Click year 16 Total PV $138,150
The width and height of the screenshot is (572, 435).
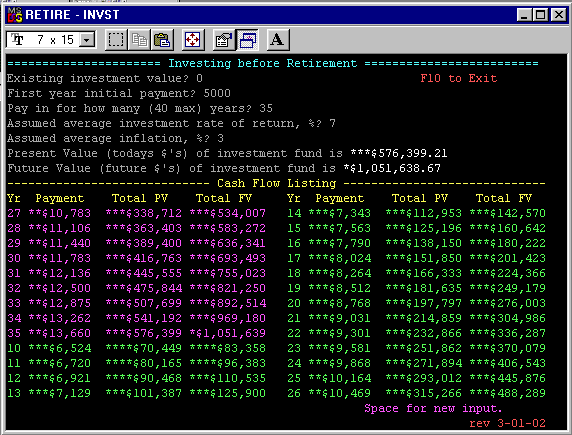coord(424,243)
